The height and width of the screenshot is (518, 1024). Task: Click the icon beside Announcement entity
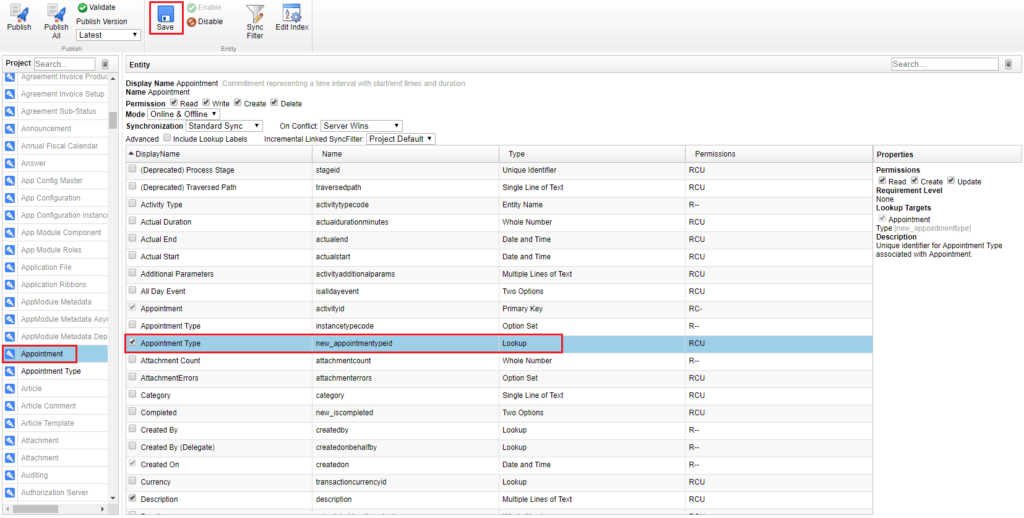pos(10,129)
